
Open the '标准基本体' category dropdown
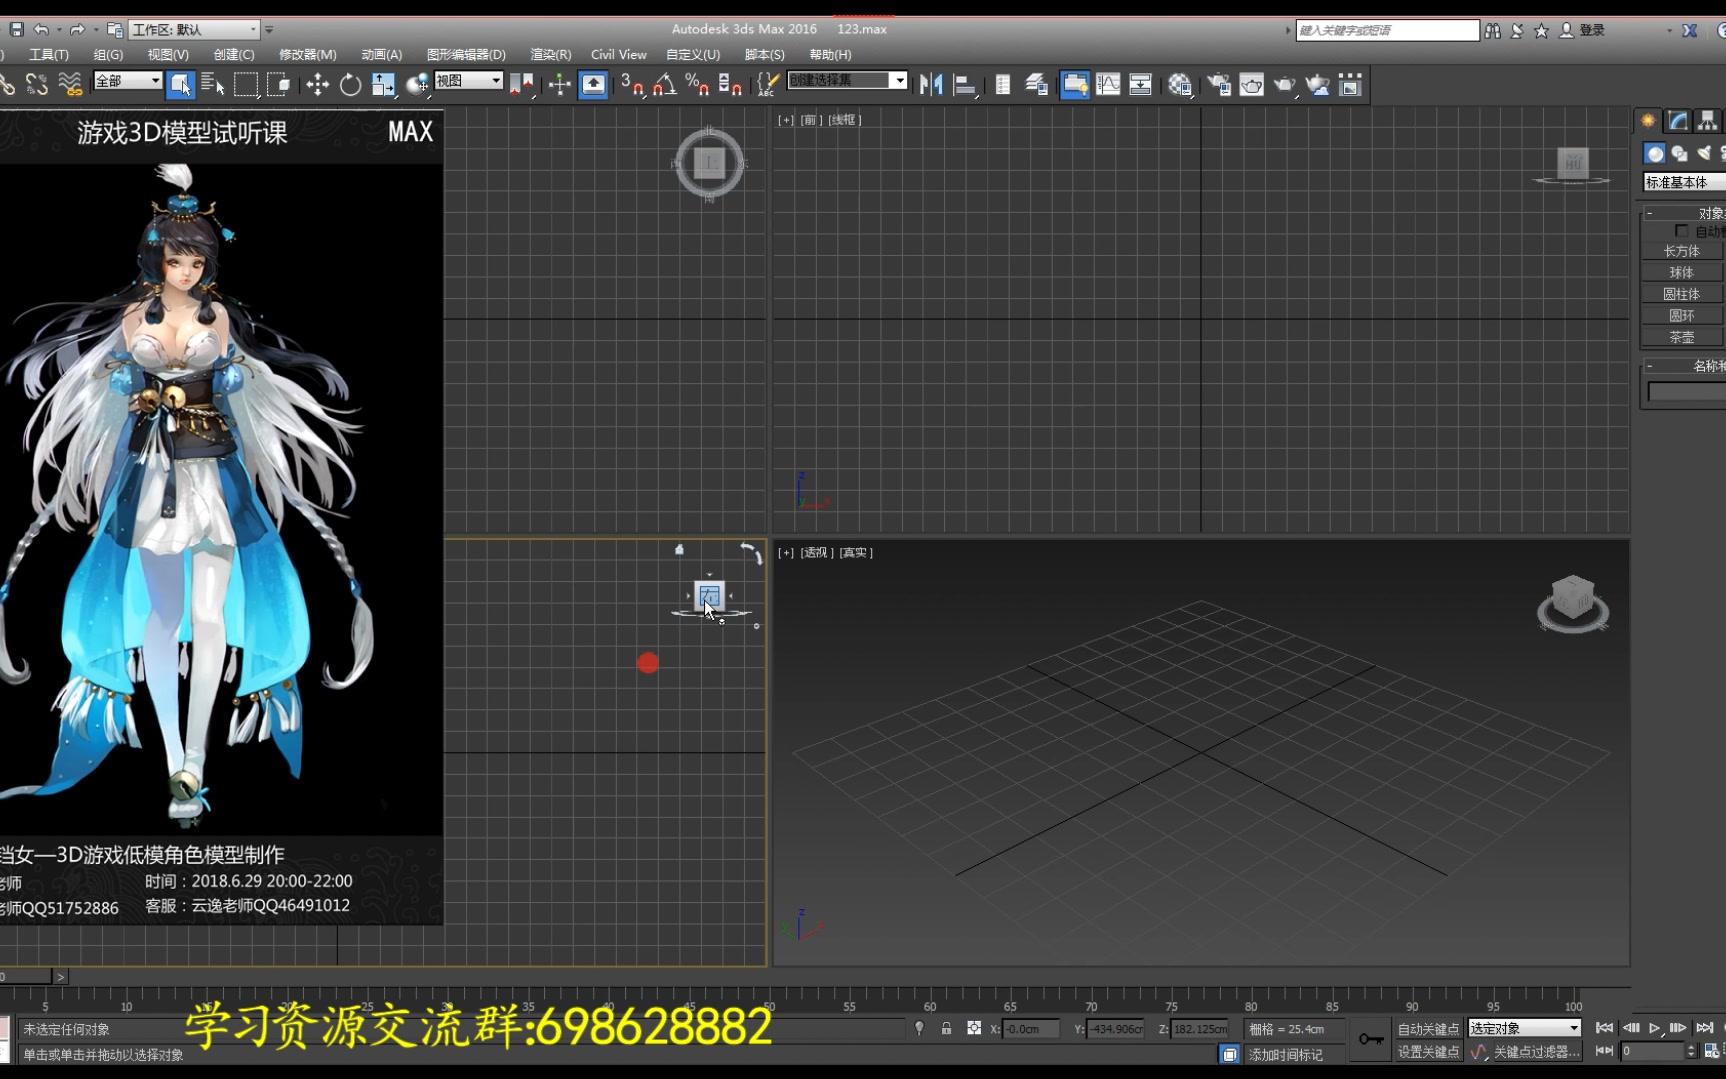[x=1684, y=182]
